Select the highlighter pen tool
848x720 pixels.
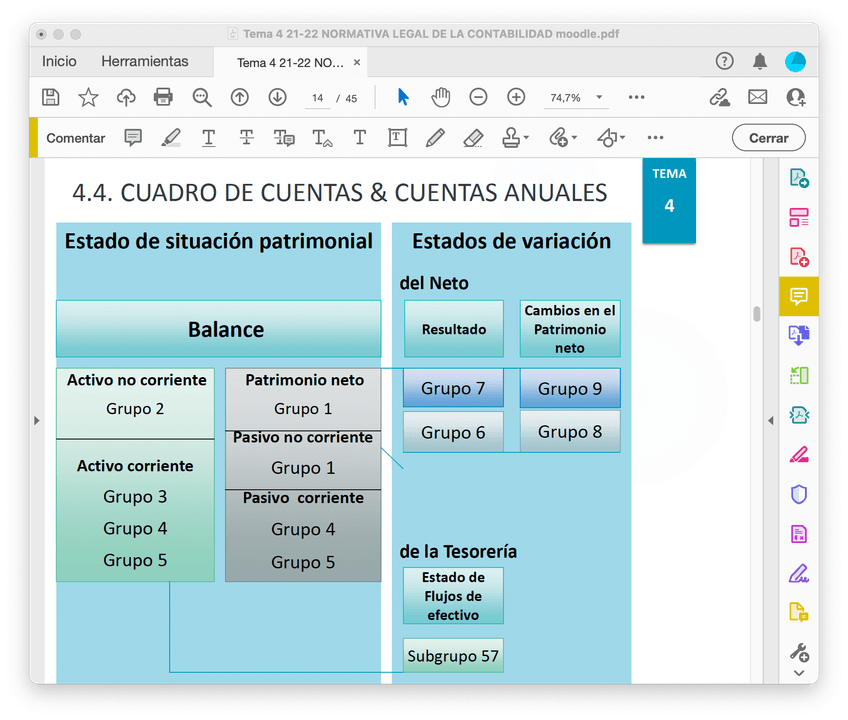point(171,138)
